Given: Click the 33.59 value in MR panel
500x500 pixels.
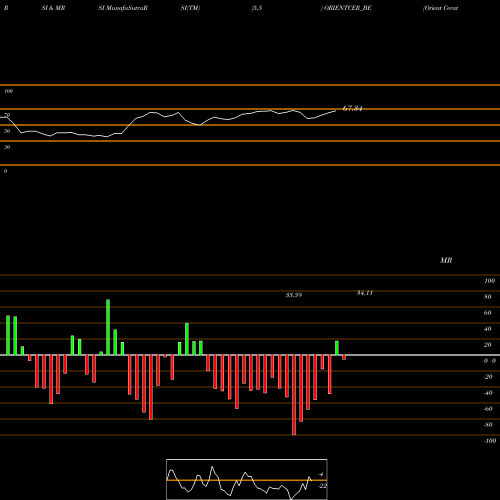Looking at the screenshot, I should 294,295.
